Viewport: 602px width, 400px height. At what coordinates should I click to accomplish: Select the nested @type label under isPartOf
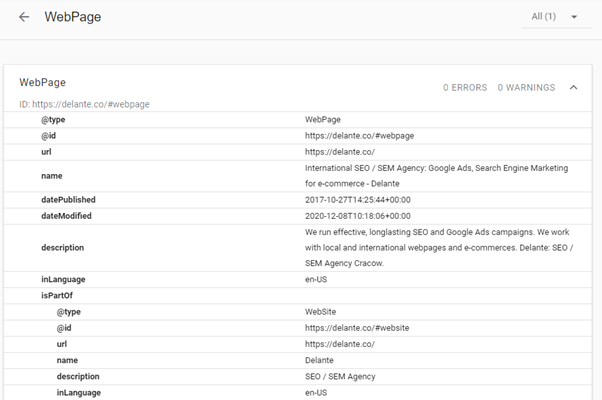(x=69, y=312)
